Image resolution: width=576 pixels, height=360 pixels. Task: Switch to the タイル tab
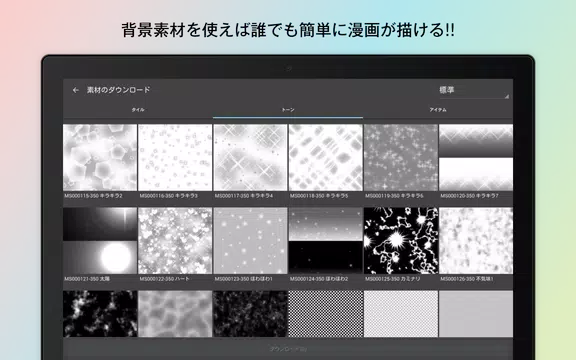point(138,110)
